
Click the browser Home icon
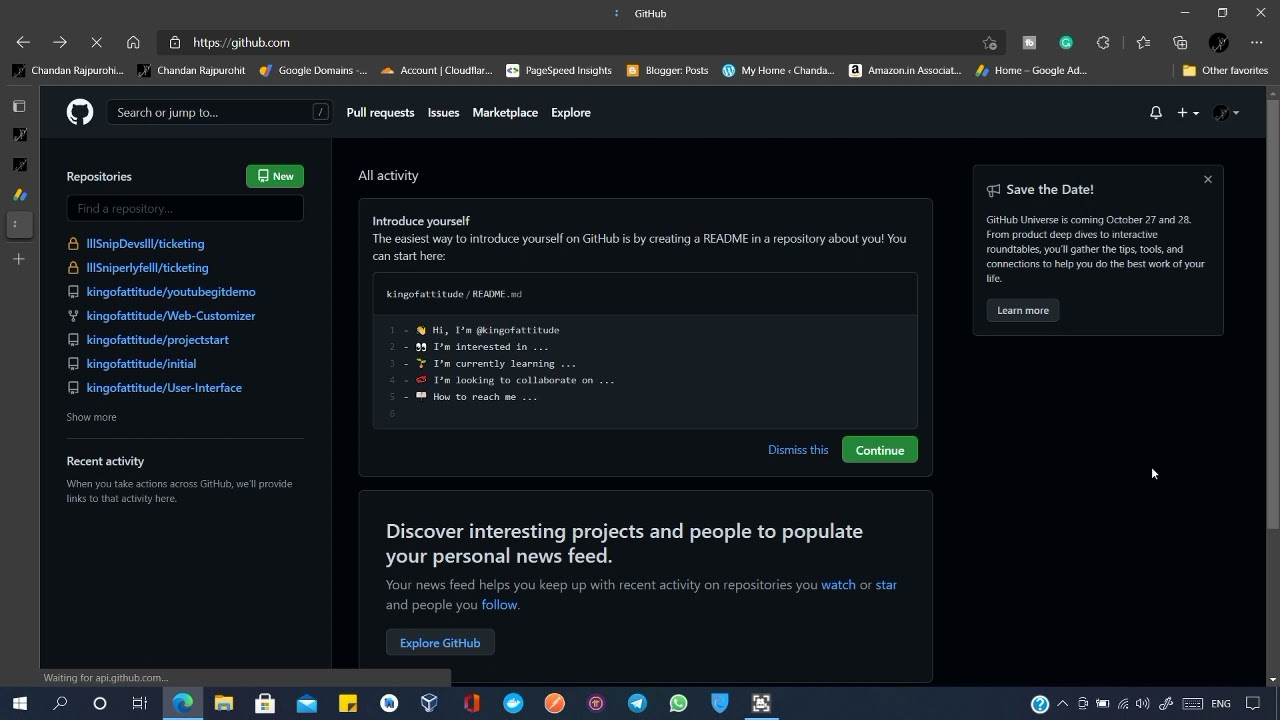pos(133,42)
